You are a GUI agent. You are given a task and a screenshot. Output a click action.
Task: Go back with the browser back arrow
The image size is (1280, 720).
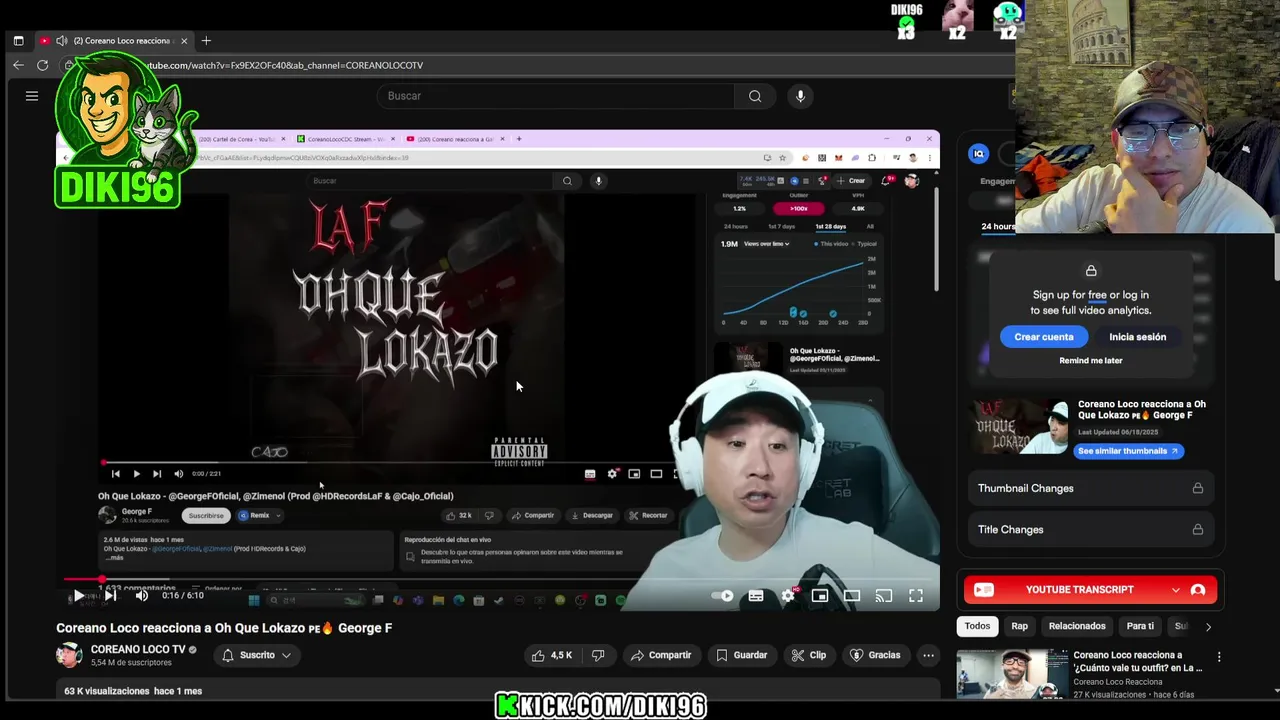point(18,65)
